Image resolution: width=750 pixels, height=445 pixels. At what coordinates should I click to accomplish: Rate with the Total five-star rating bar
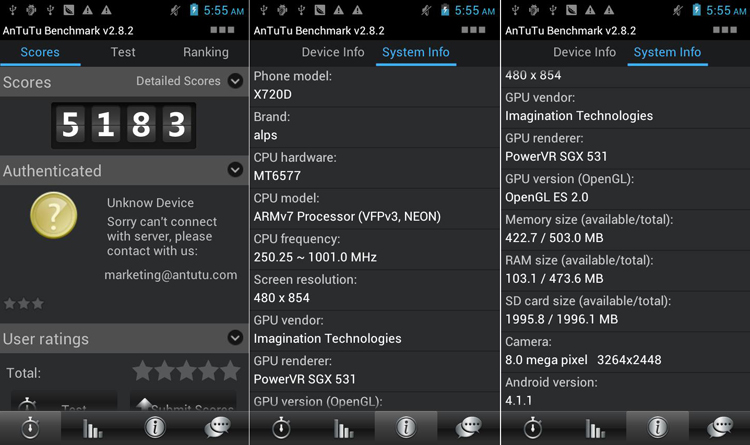click(186, 371)
